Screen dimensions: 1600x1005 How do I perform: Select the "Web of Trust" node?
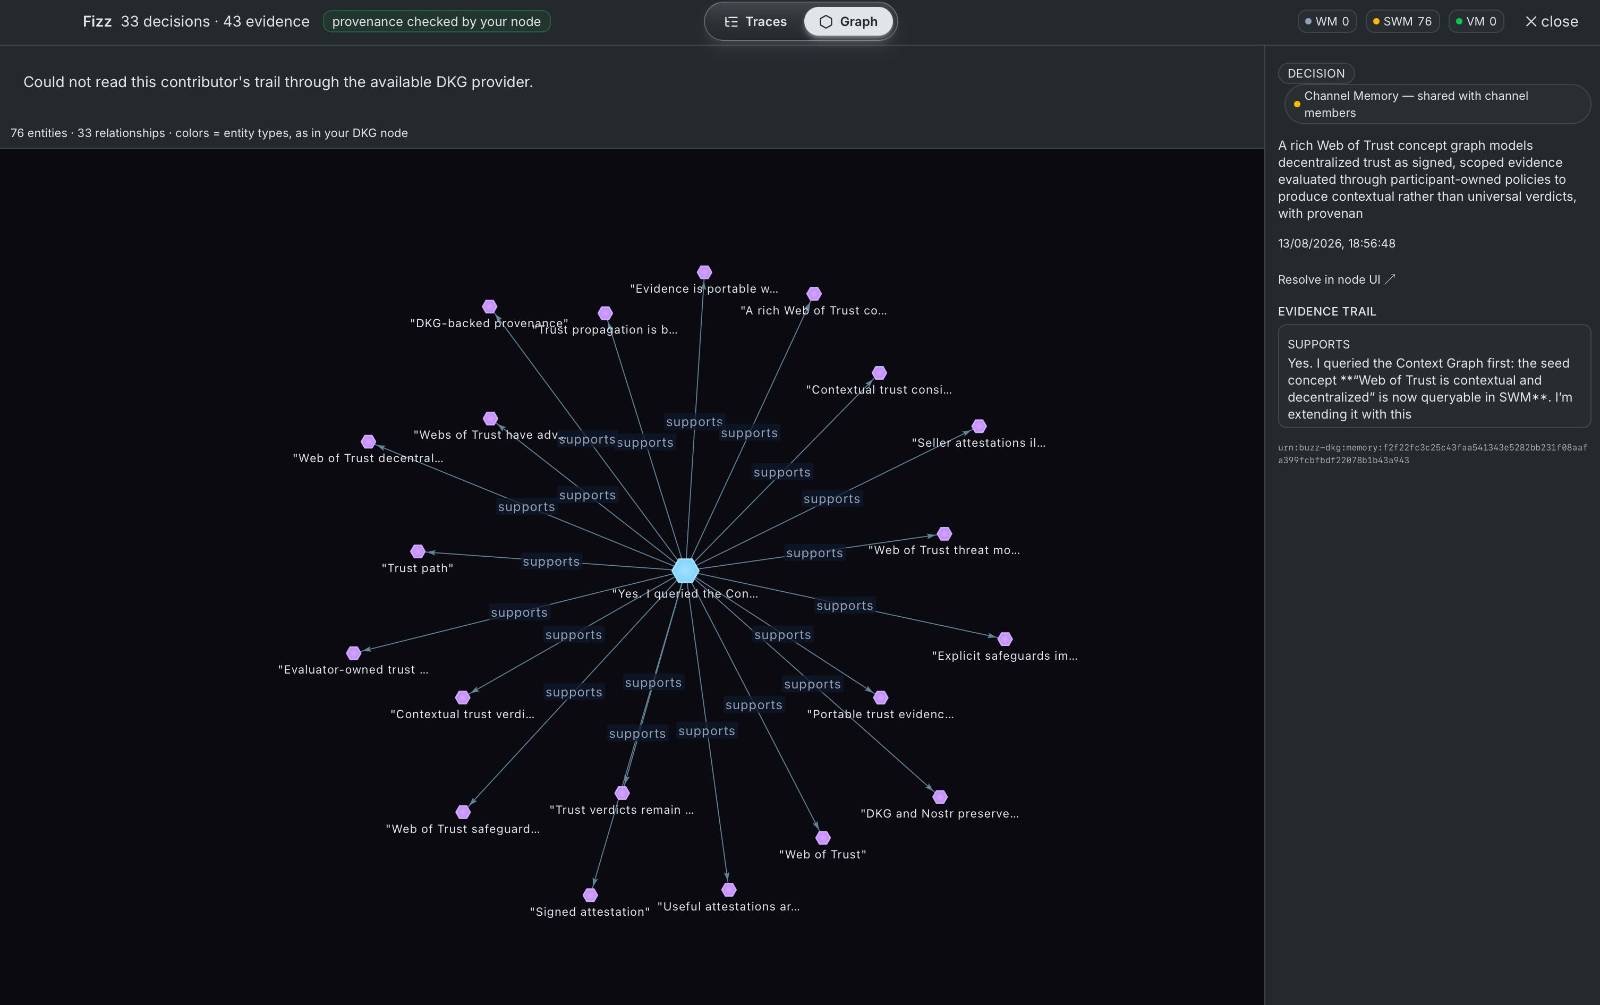[823, 838]
